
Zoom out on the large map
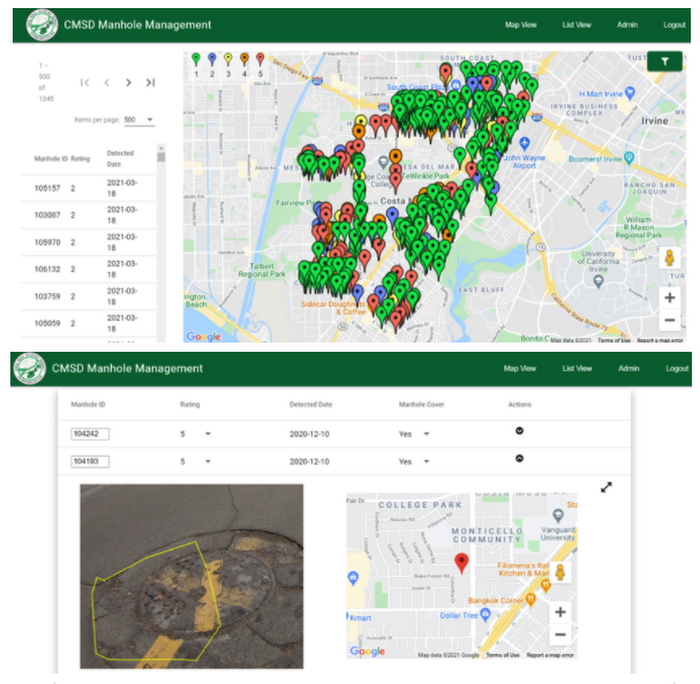[669, 320]
